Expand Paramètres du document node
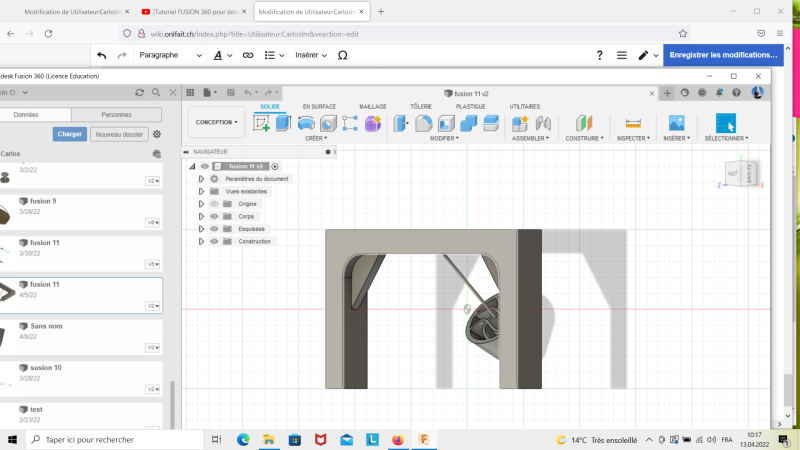The image size is (800, 450). (201, 179)
